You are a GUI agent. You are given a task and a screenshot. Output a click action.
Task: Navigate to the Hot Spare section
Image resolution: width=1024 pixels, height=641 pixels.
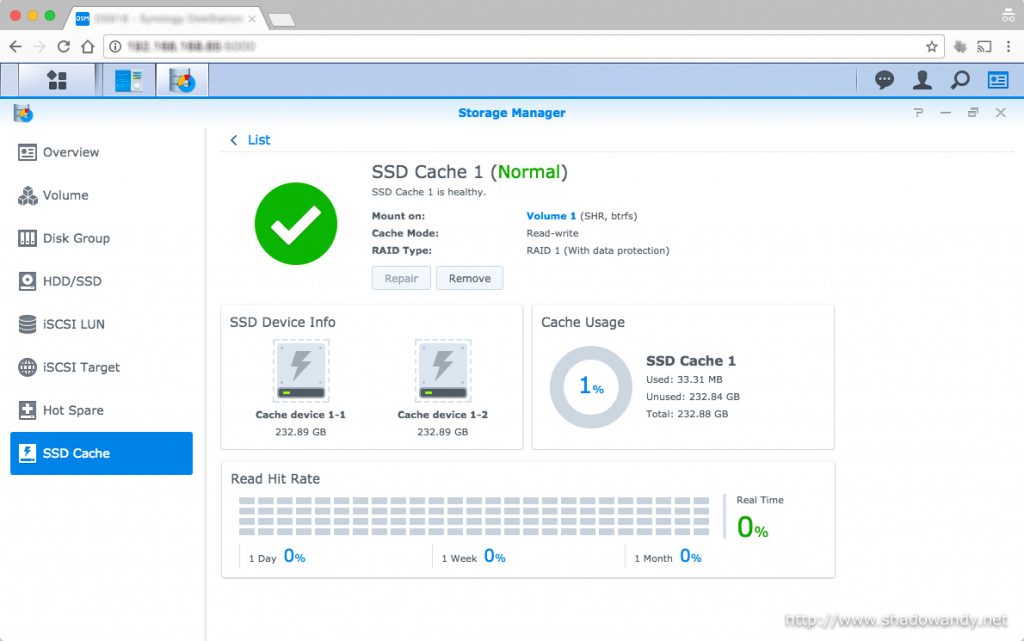click(x=73, y=411)
